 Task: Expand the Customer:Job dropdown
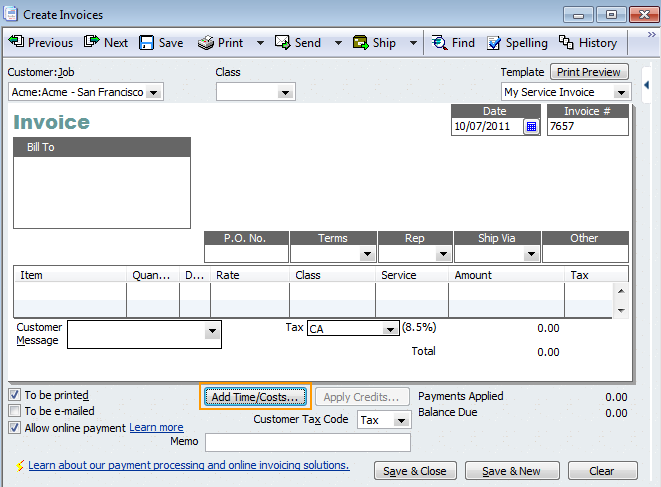(154, 92)
